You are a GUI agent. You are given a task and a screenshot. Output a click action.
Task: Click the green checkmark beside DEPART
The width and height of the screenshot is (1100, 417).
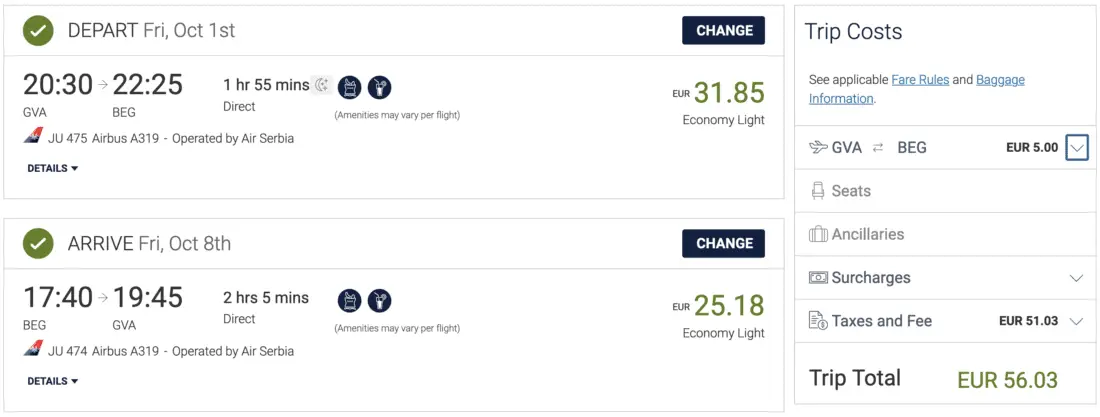[x=39, y=31]
